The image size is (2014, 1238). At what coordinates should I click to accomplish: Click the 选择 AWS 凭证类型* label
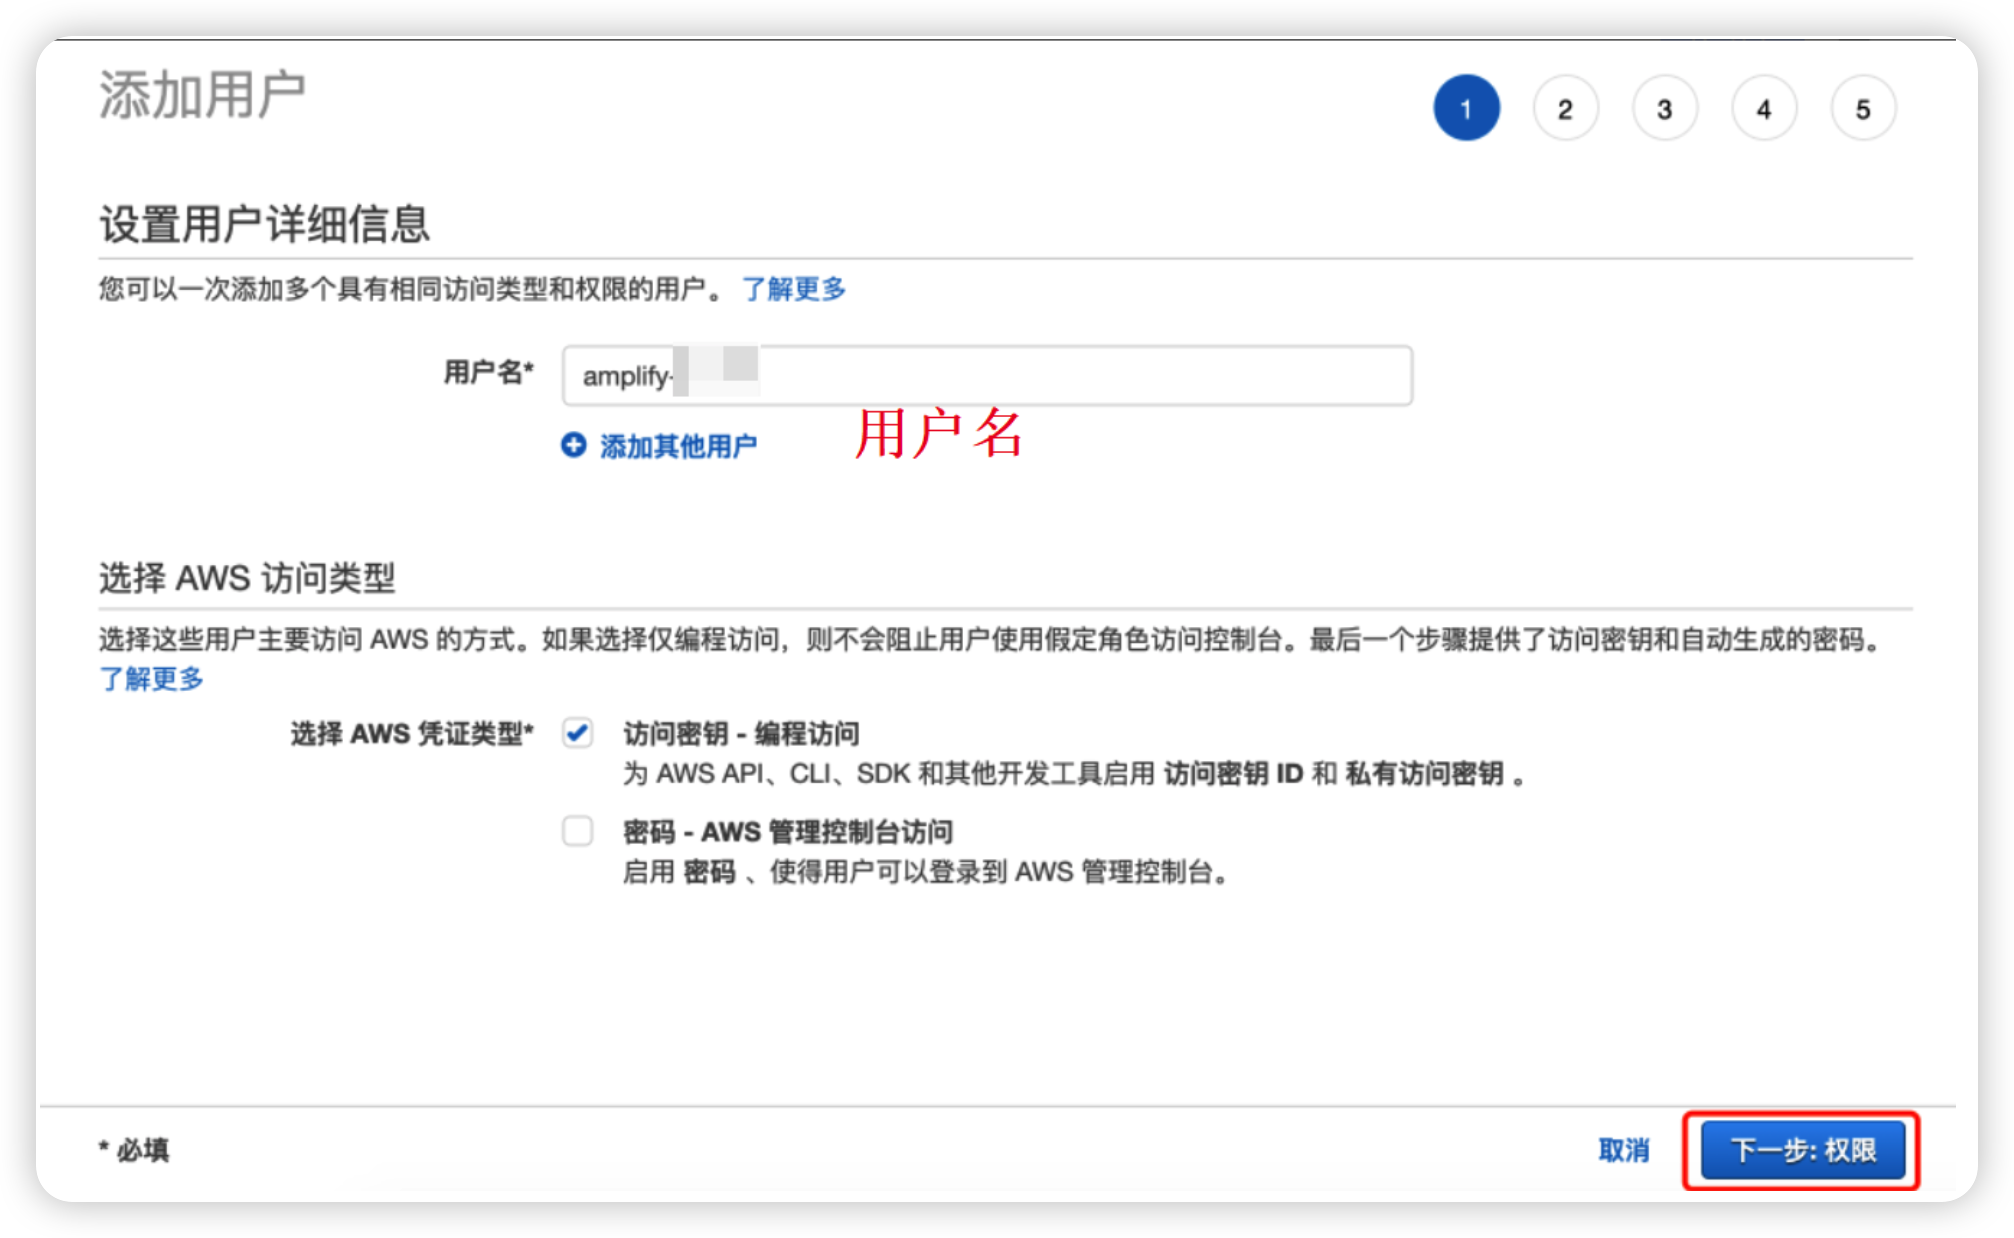click(x=412, y=734)
